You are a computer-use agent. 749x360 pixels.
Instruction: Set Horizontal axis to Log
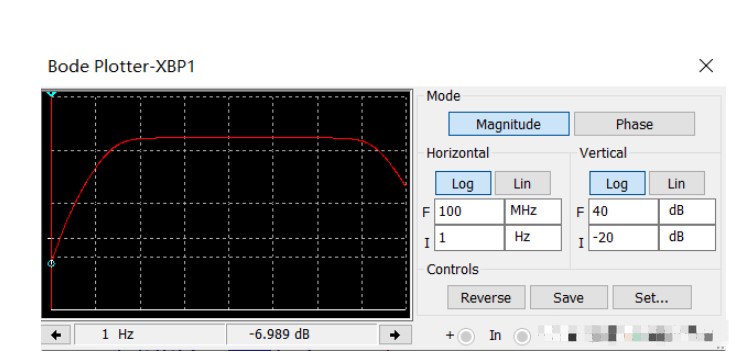pyautogui.click(x=463, y=183)
